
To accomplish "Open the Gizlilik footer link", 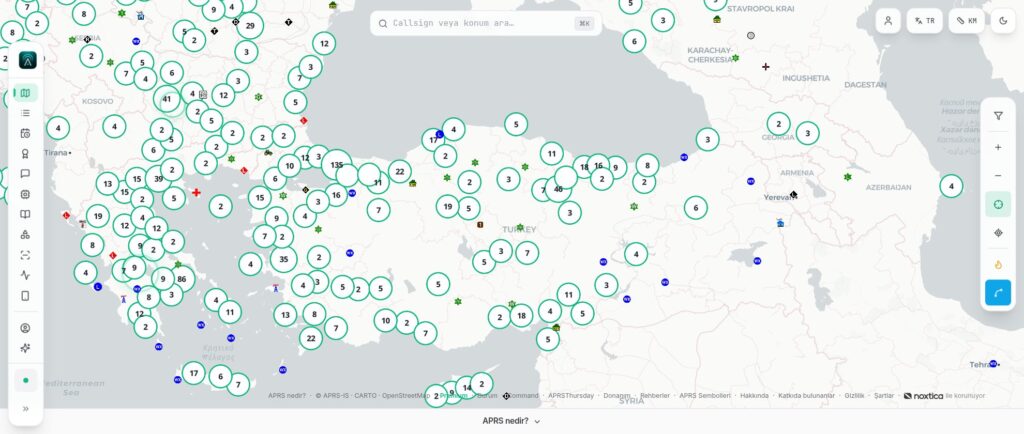I will coord(854,395).
